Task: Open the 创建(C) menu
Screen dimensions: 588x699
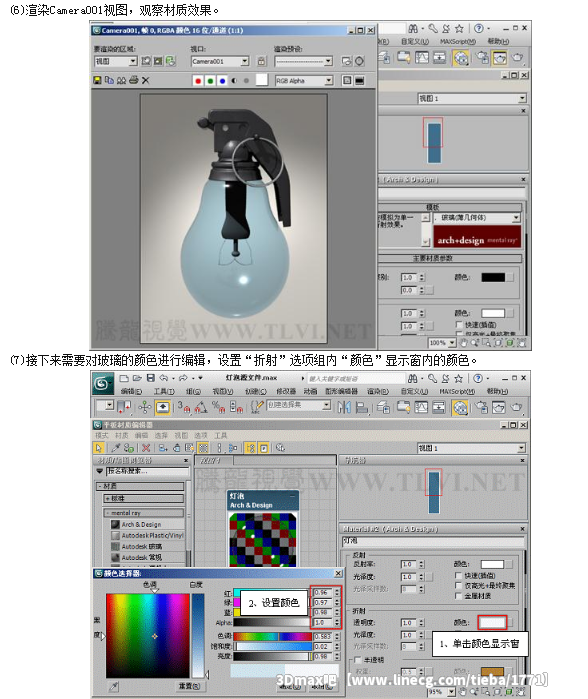Action: tap(255, 391)
